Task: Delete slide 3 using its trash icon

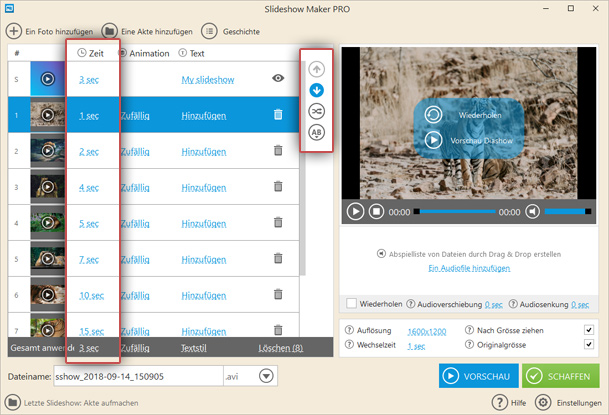Action: [278, 186]
